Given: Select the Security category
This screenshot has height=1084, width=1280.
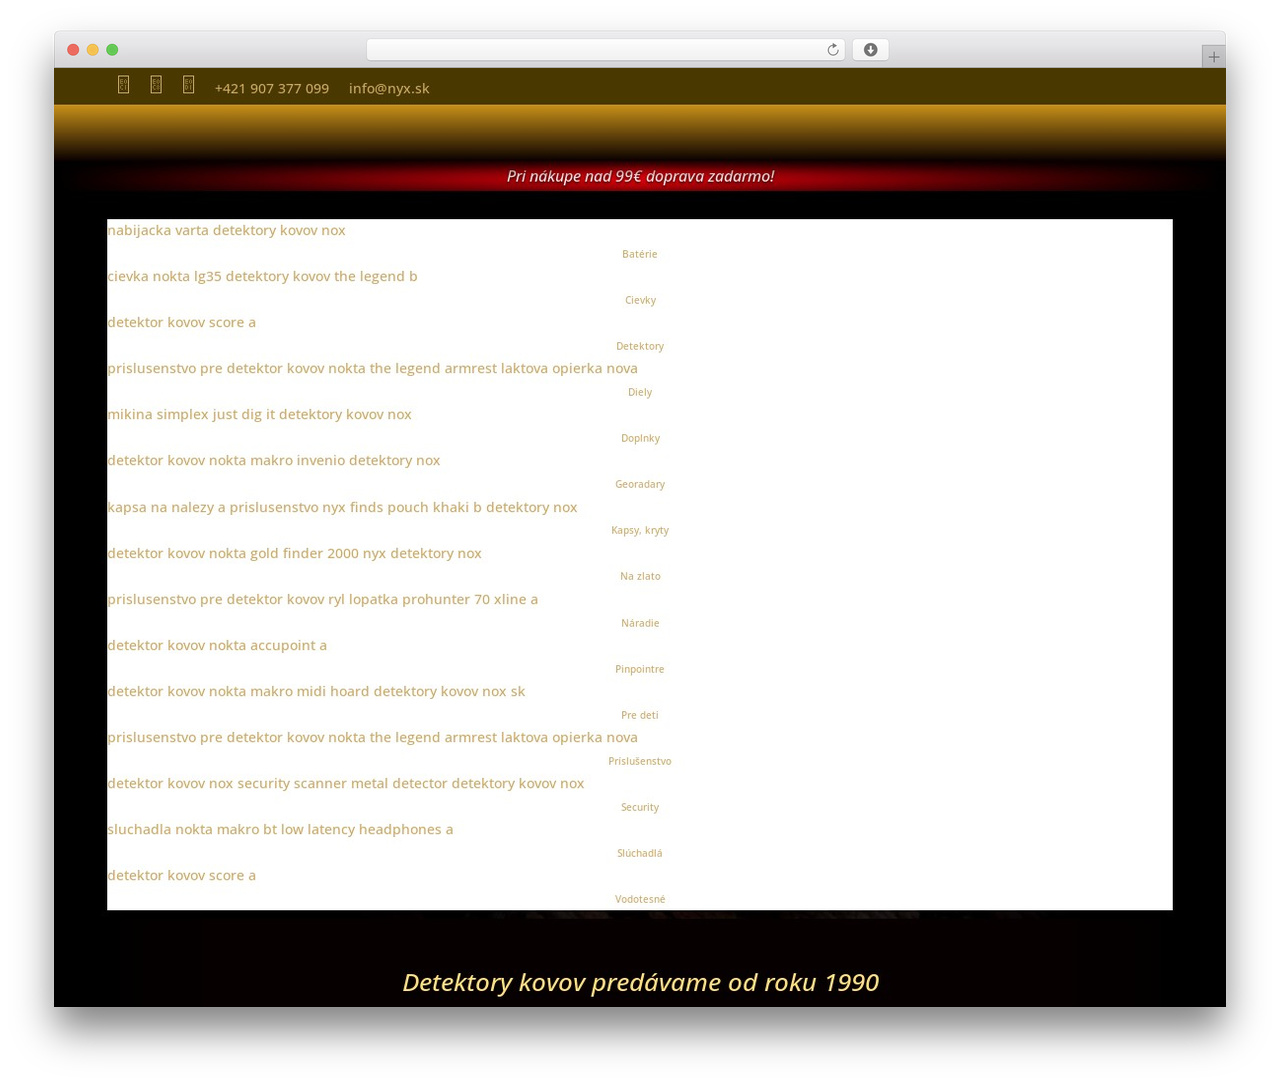Looking at the screenshot, I should (x=640, y=807).
